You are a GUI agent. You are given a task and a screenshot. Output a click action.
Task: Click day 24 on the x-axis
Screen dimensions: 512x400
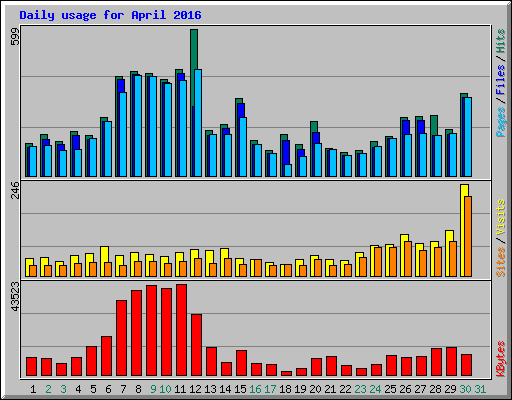point(375,389)
